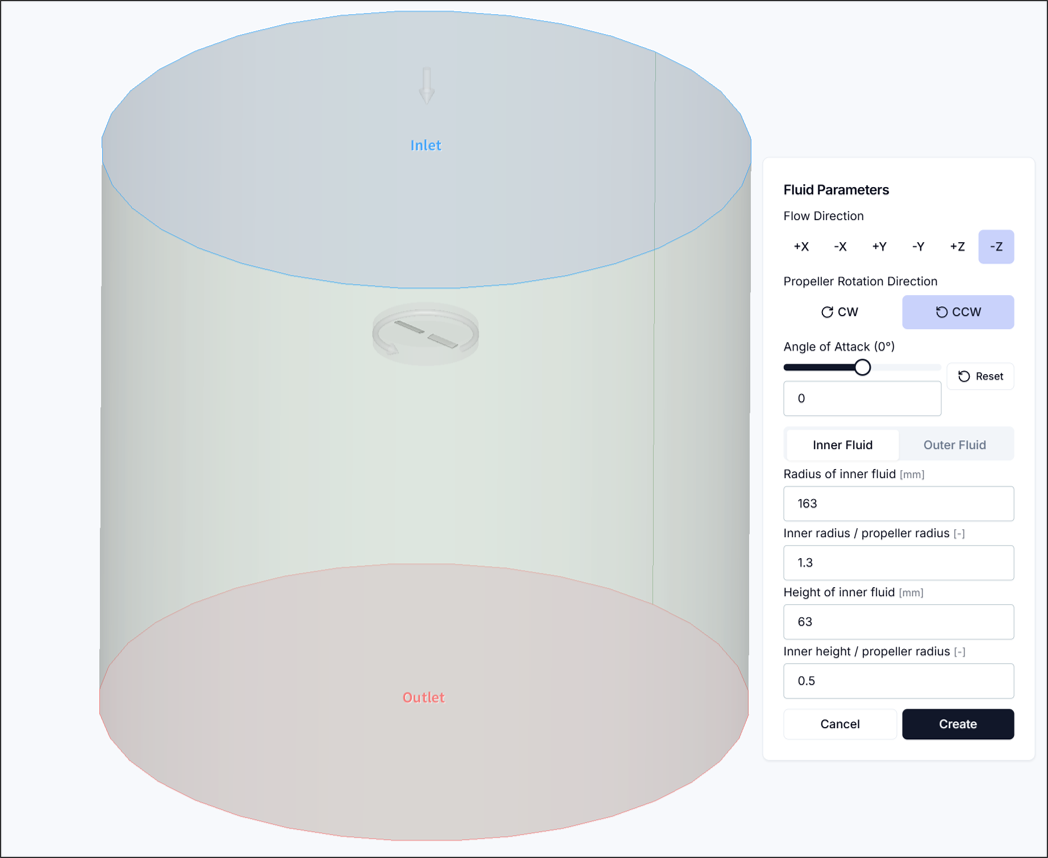Choose -Y flow direction

(918, 247)
